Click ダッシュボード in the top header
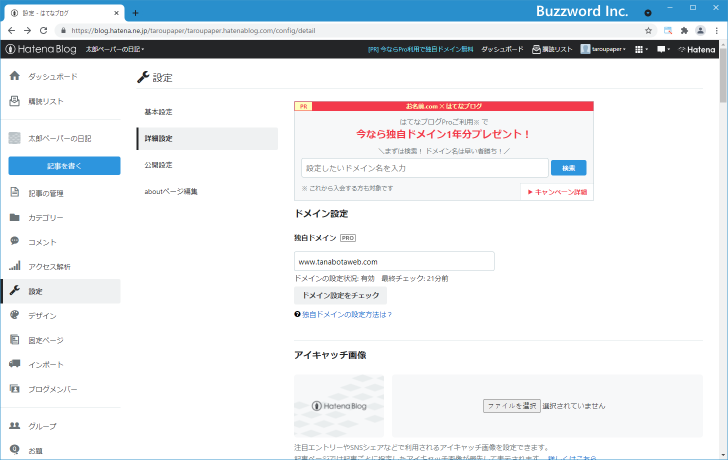728x460 pixels. (502, 49)
